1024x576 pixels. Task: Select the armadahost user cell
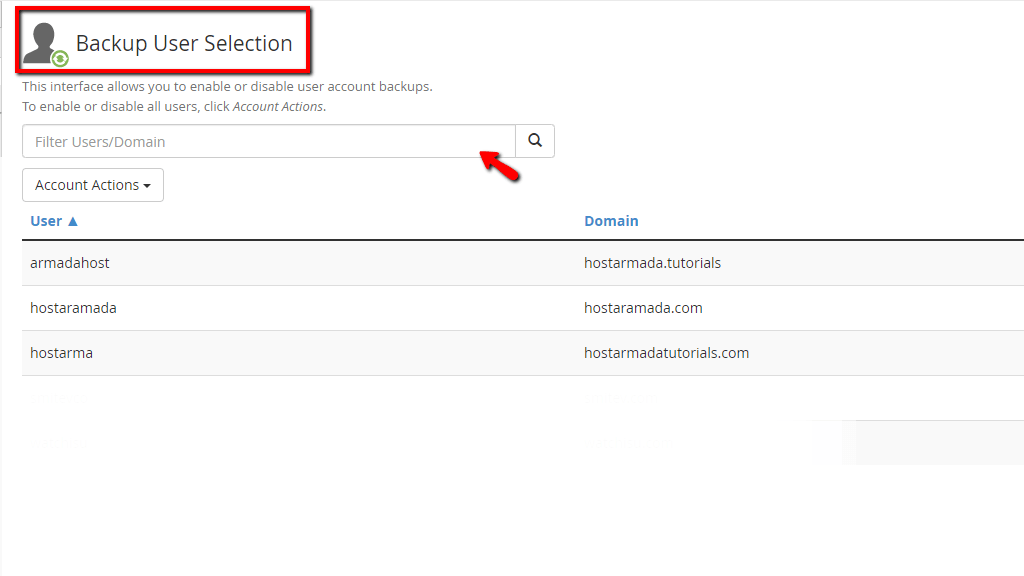(70, 263)
